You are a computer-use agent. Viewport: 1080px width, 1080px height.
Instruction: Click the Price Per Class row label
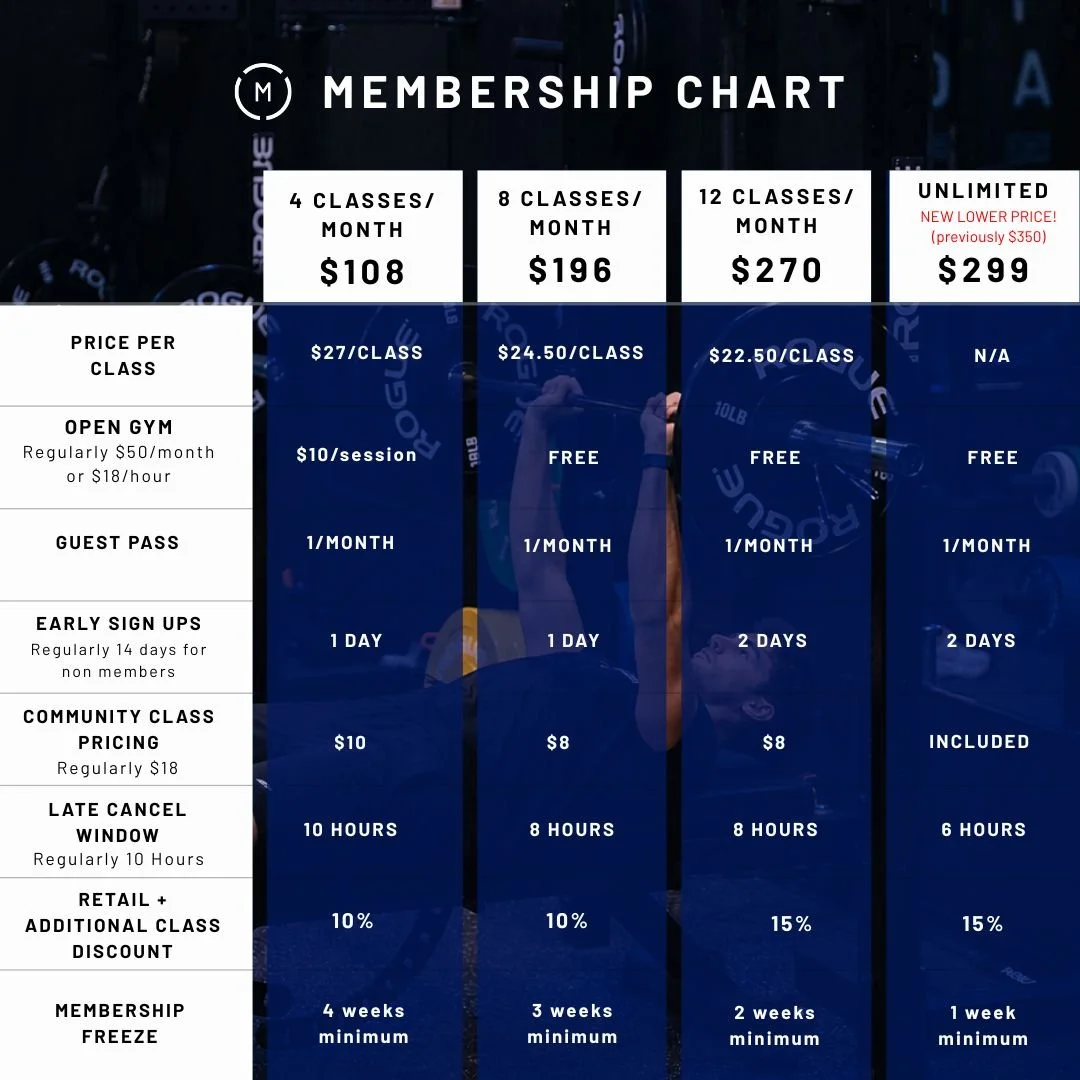coord(123,355)
